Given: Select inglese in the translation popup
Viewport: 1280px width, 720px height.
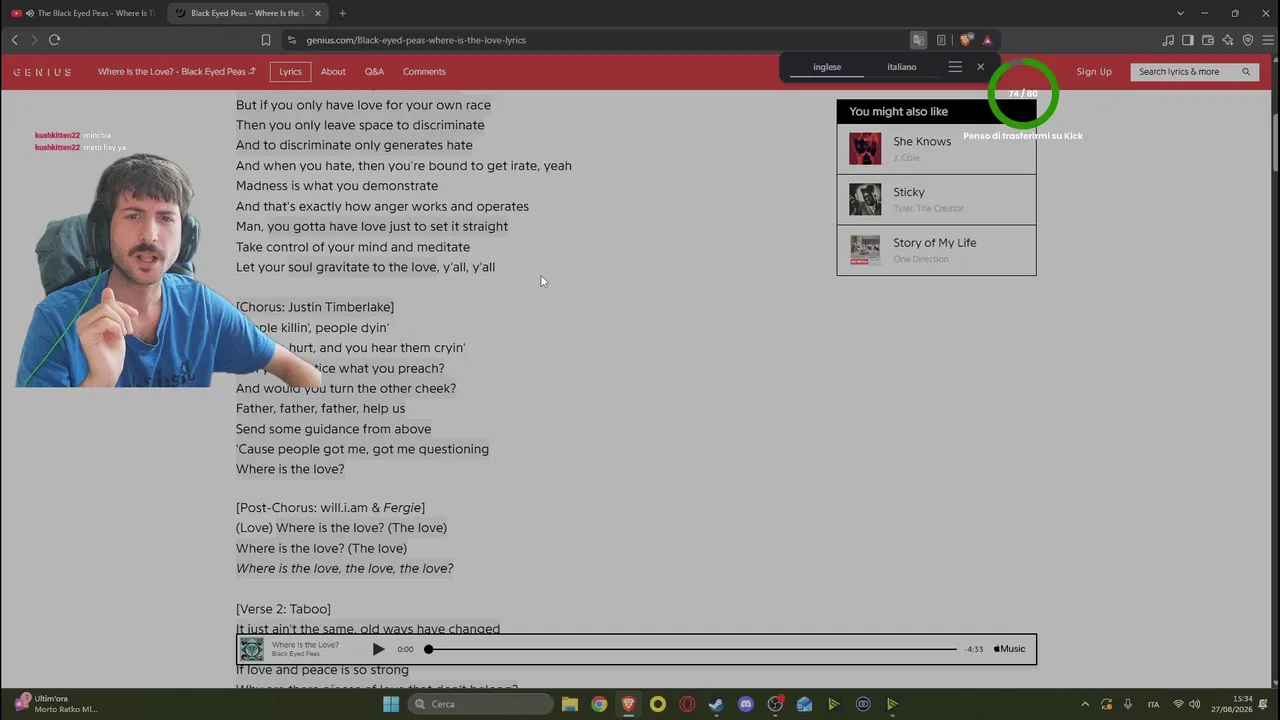Looking at the screenshot, I should tap(827, 67).
